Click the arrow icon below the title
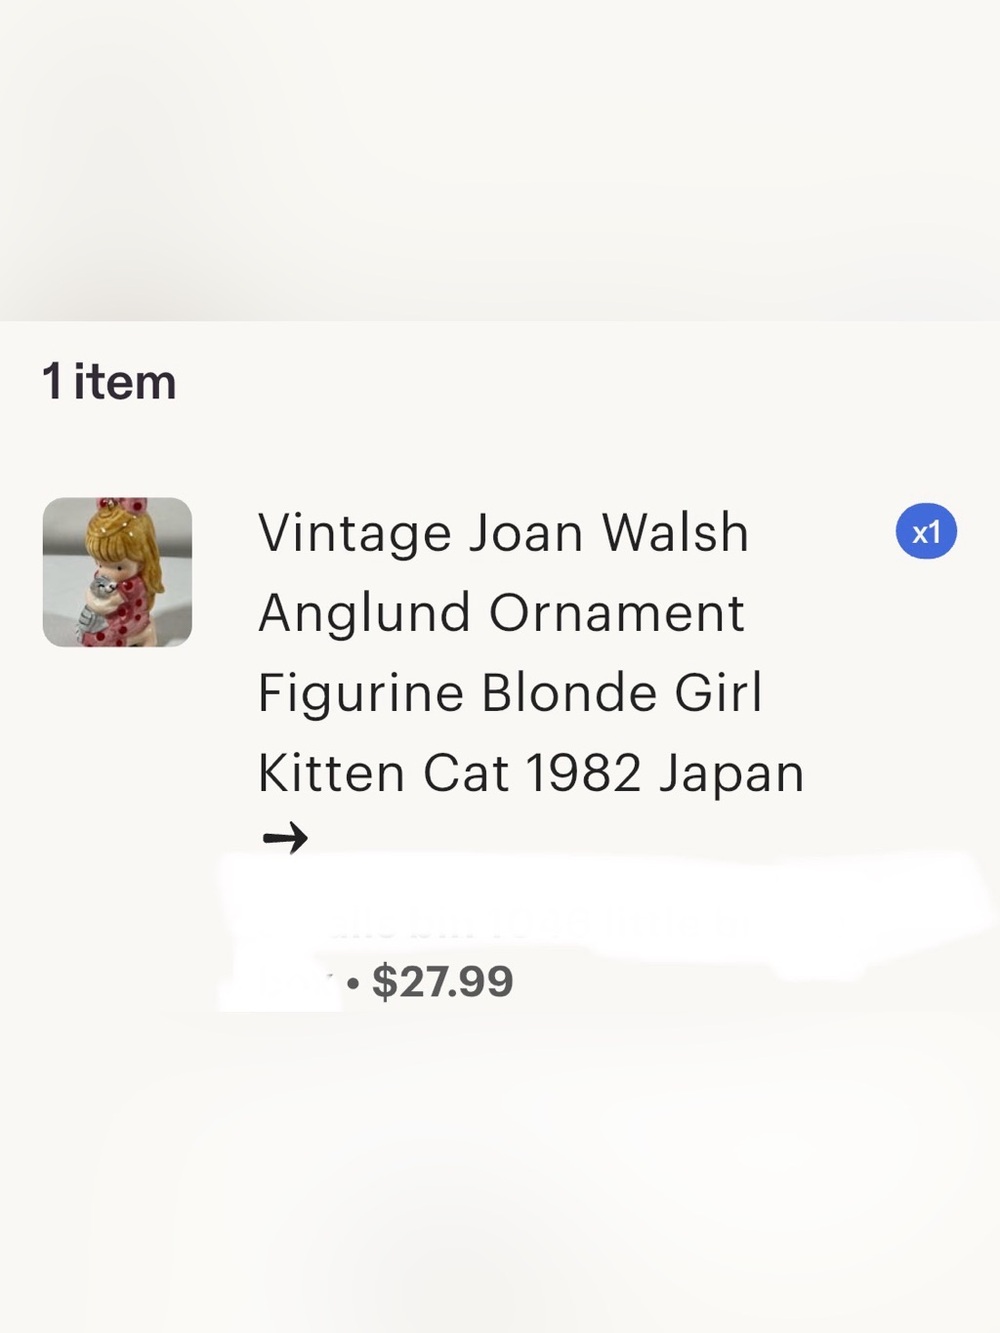 [x=285, y=837]
